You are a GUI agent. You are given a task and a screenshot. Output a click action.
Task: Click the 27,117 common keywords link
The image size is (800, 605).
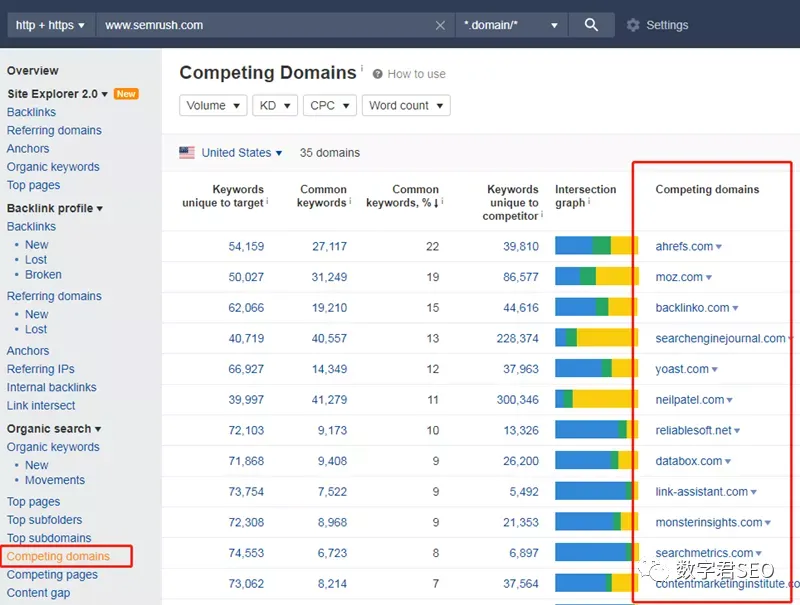click(x=329, y=246)
